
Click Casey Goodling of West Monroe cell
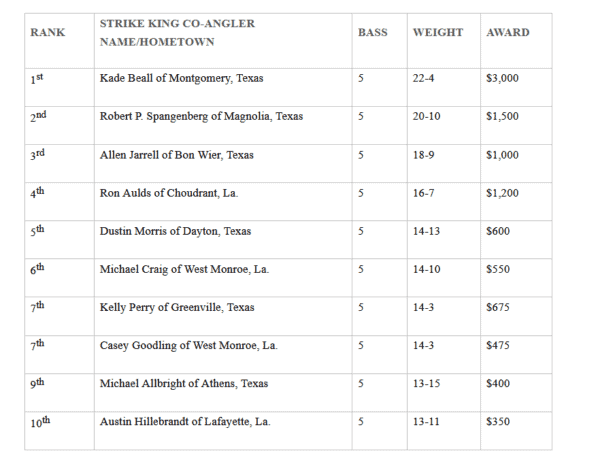coord(188,346)
